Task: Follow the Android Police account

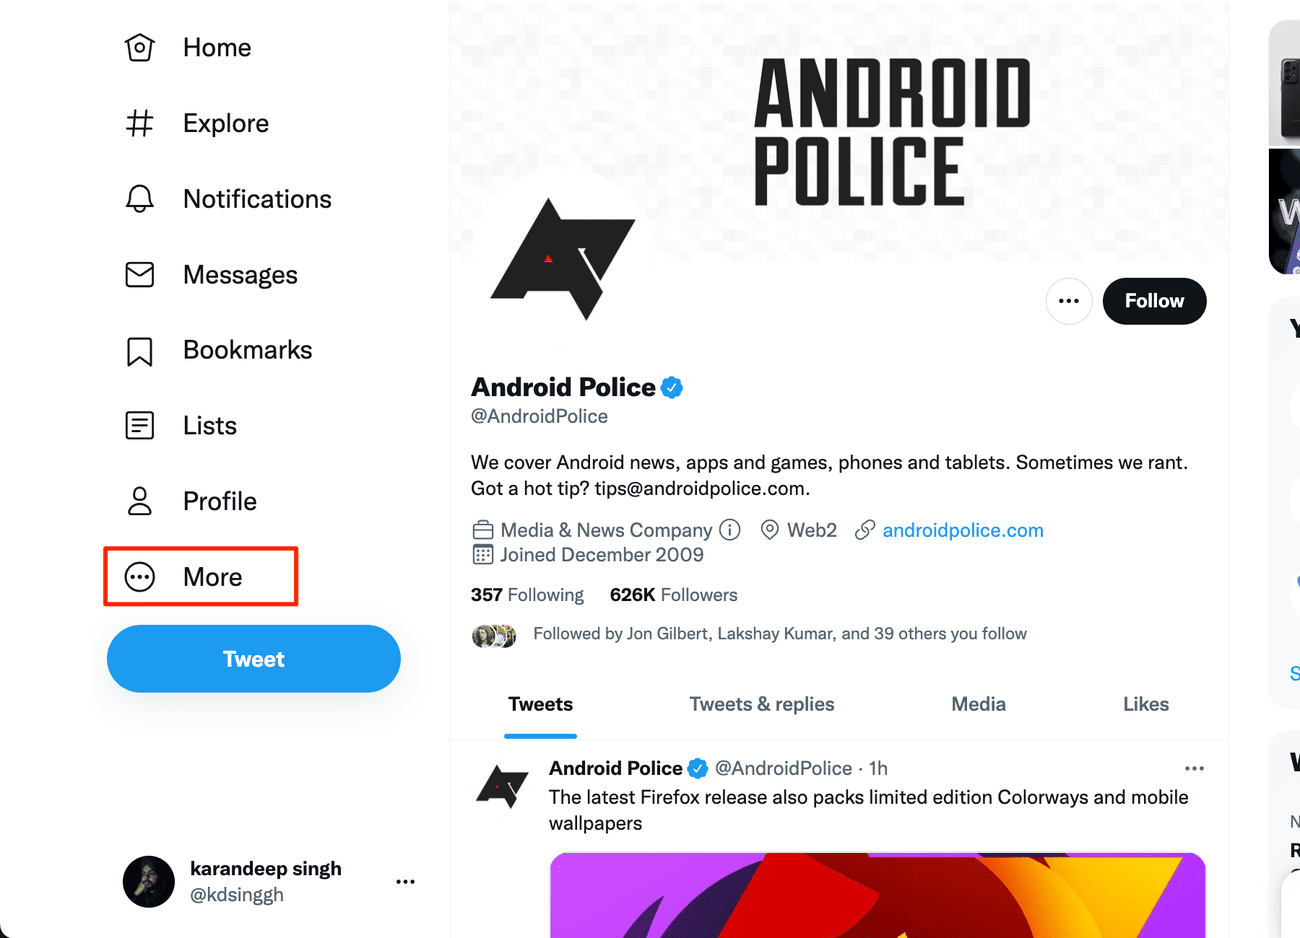Action: (x=1154, y=301)
